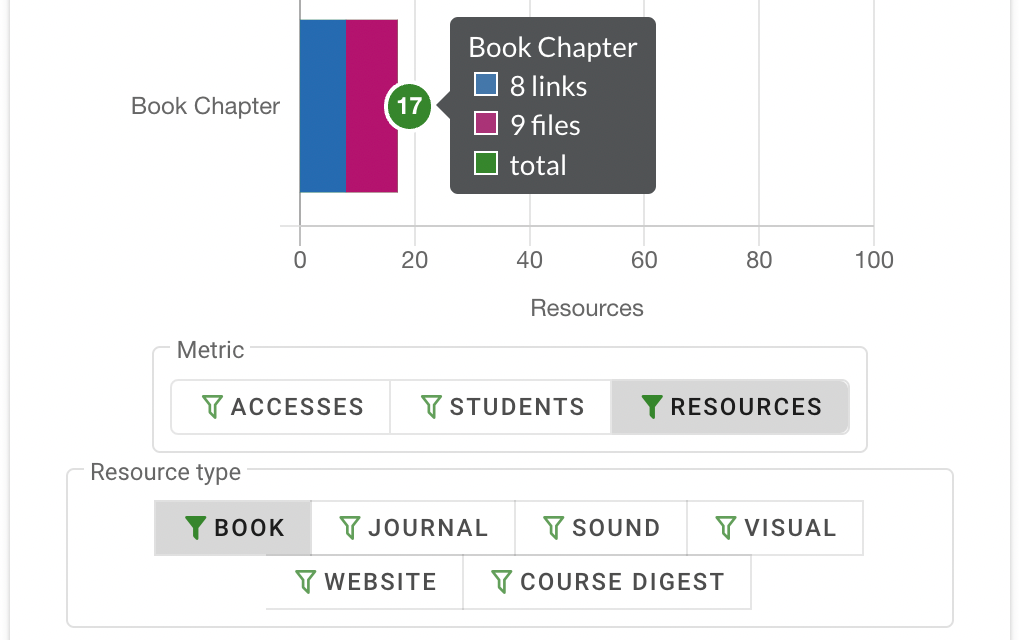Disable the BOOK resource type filter
Screen dimensions: 1019x640
pyautogui.click(x=232, y=527)
